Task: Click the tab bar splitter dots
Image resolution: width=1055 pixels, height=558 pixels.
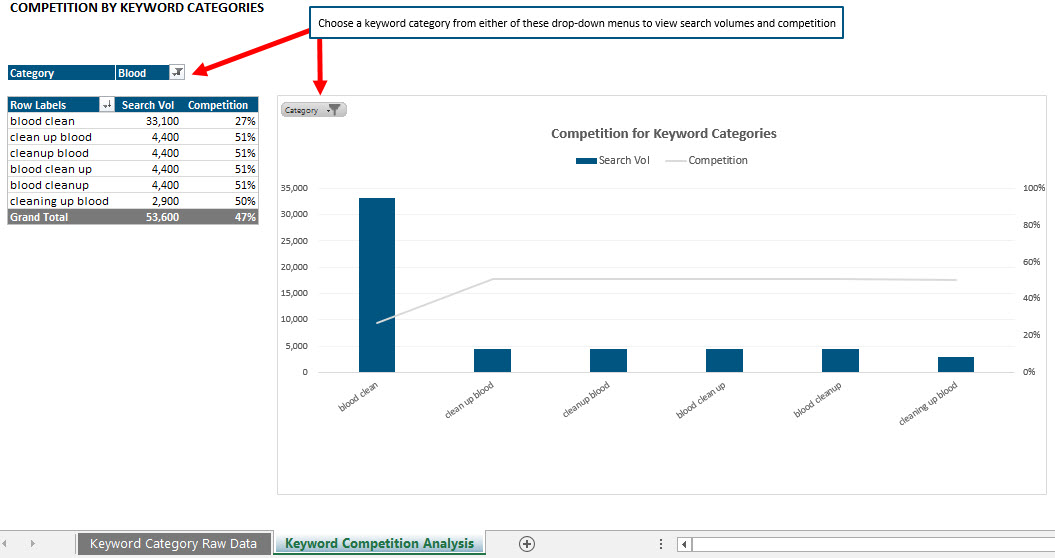Action: [x=660, y=544]
